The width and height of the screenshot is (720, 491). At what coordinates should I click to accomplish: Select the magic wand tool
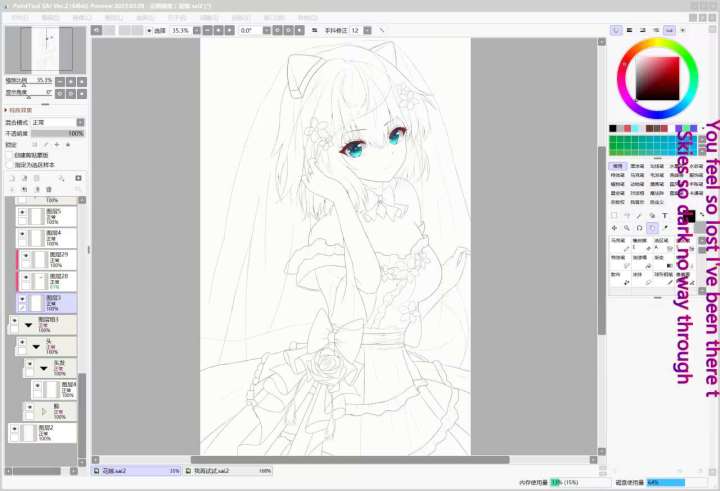[x=639, y=215]
